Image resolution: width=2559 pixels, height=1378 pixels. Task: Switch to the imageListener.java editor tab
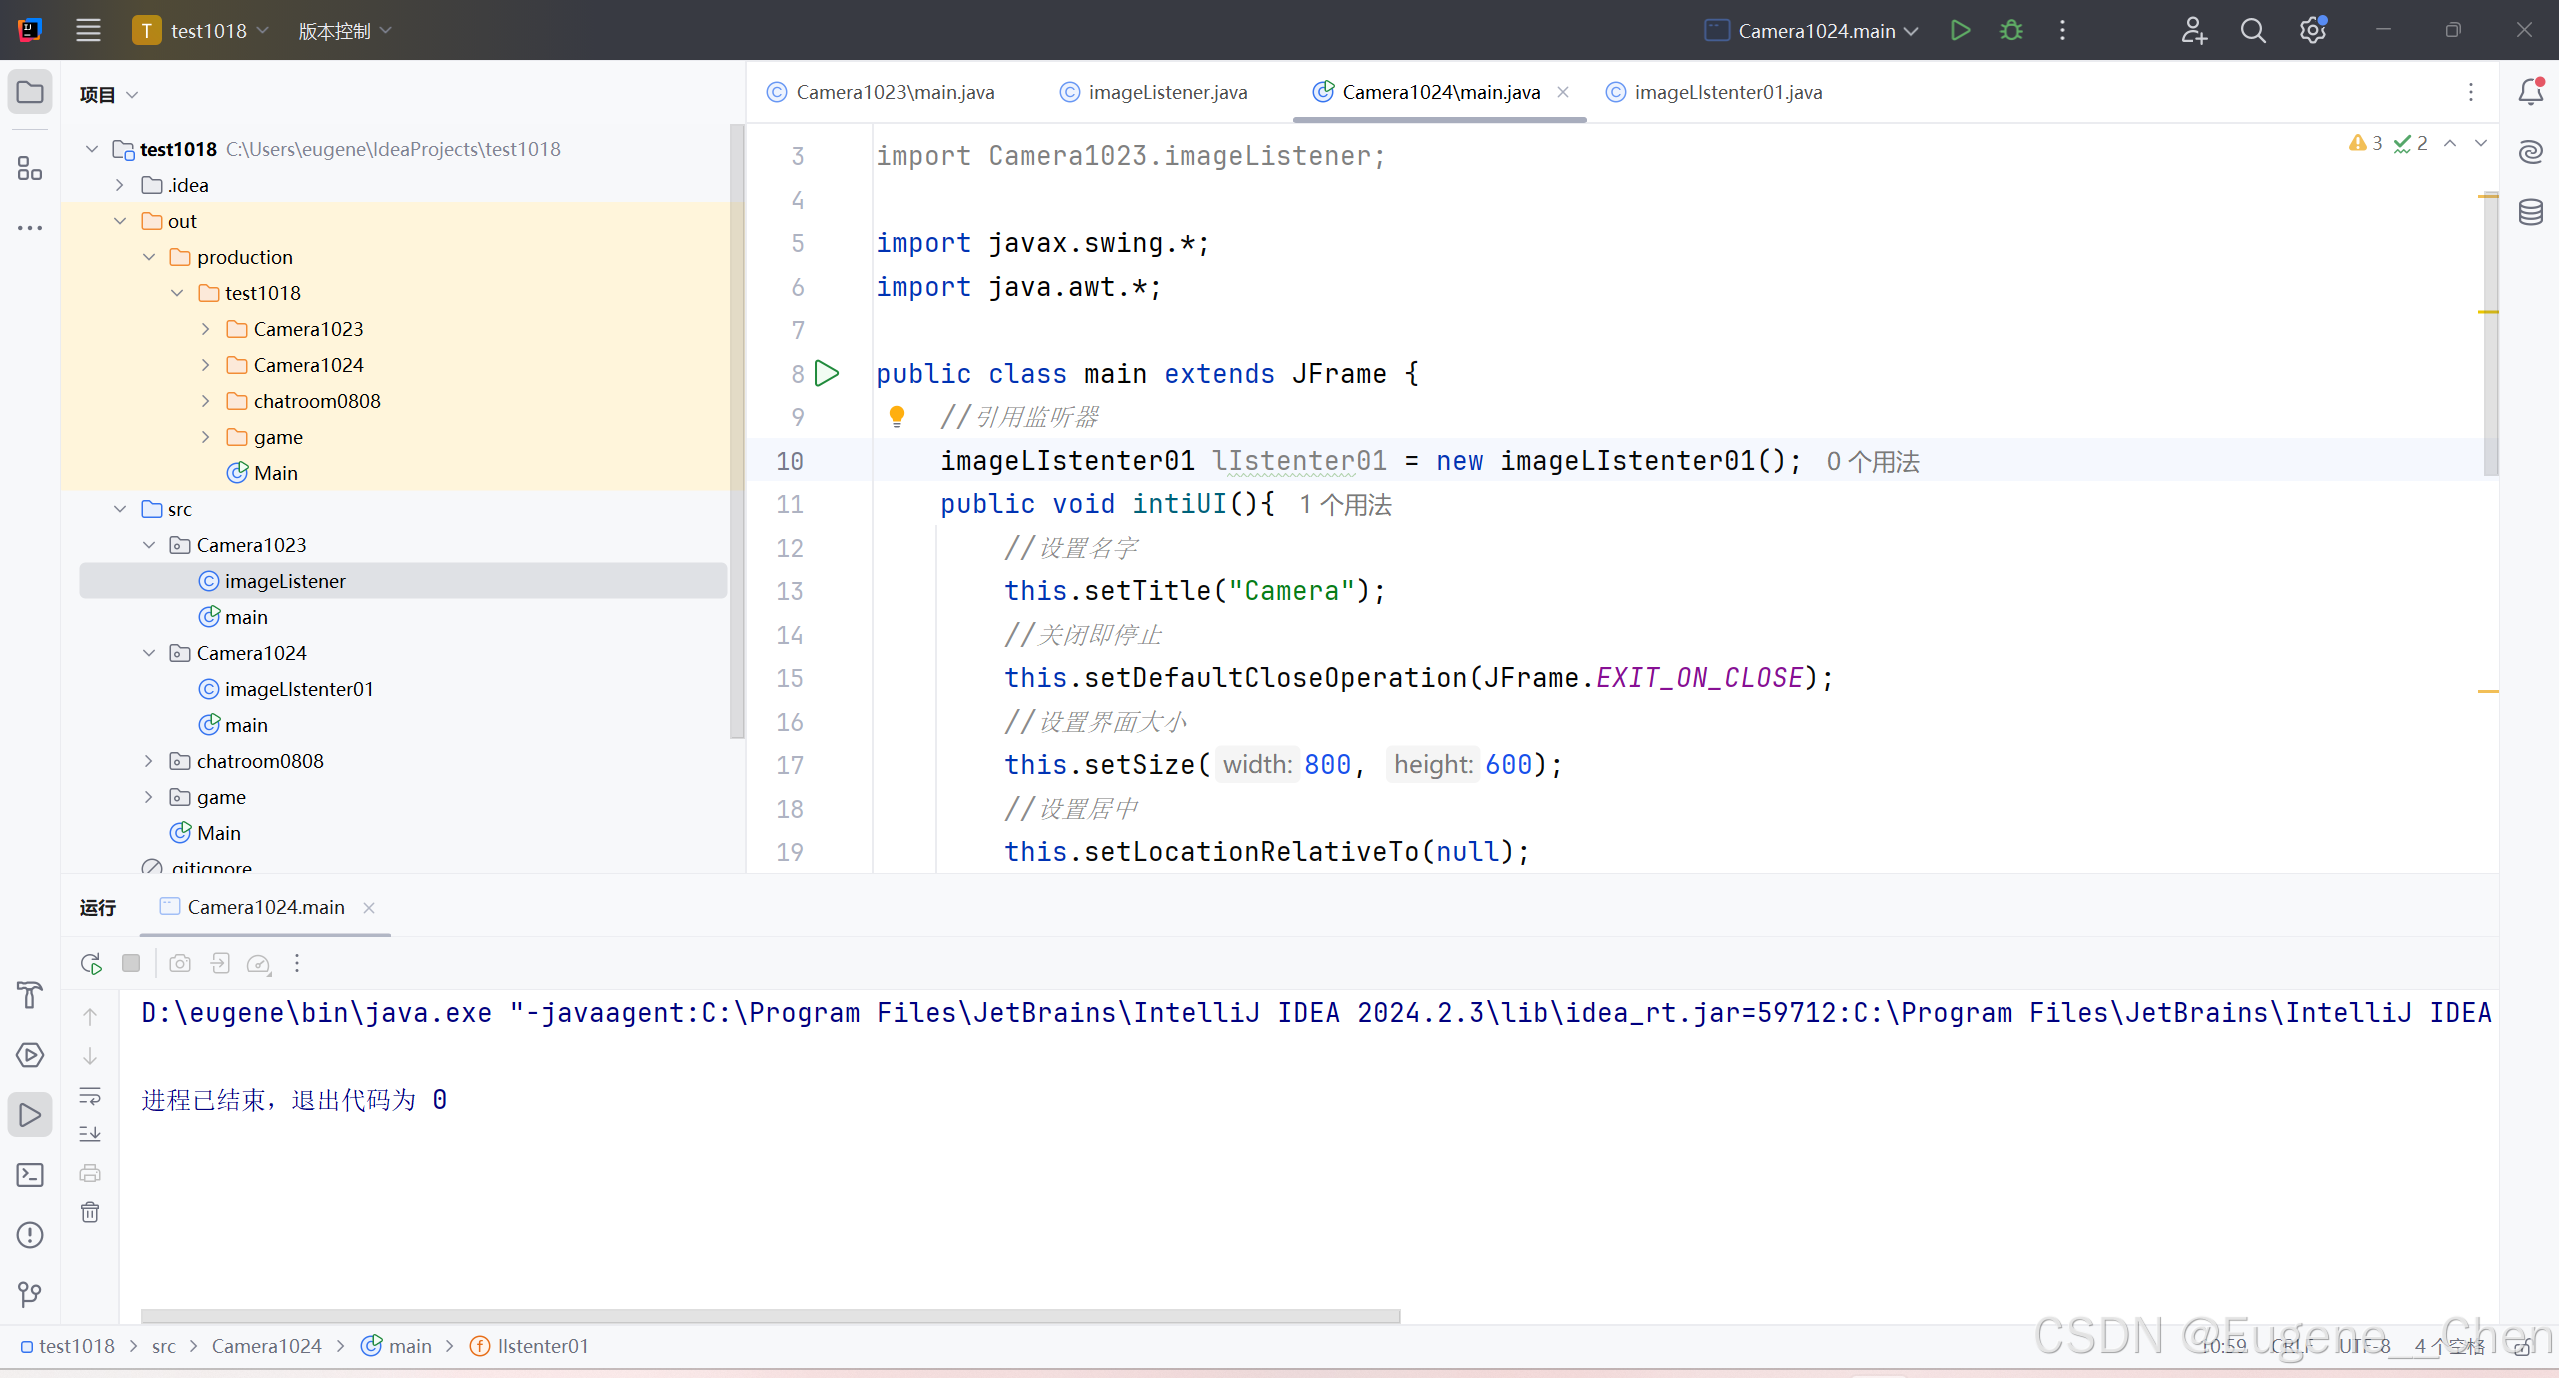click(x=1167, y=92)
